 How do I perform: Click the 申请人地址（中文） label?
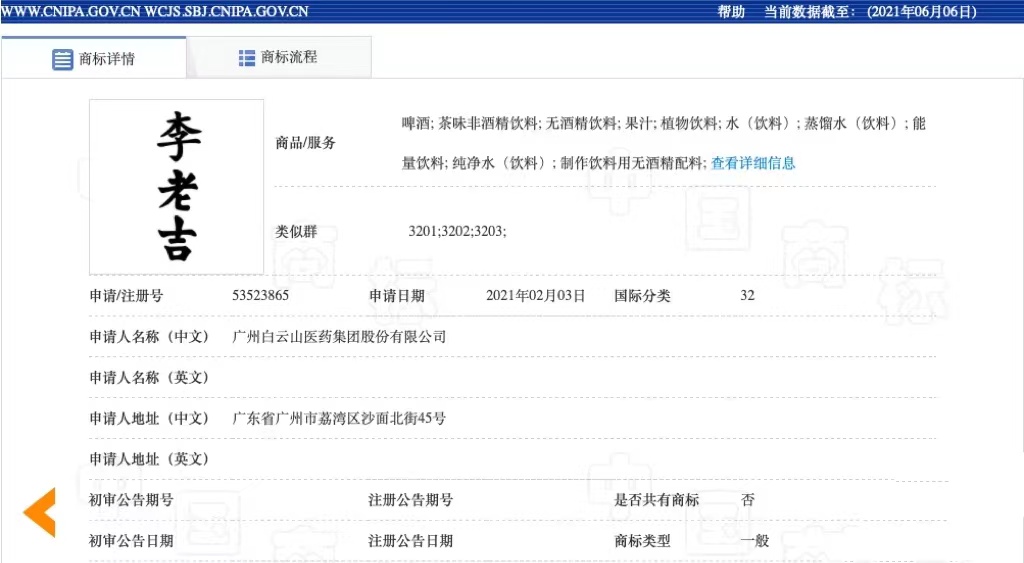tap(149, 419)
